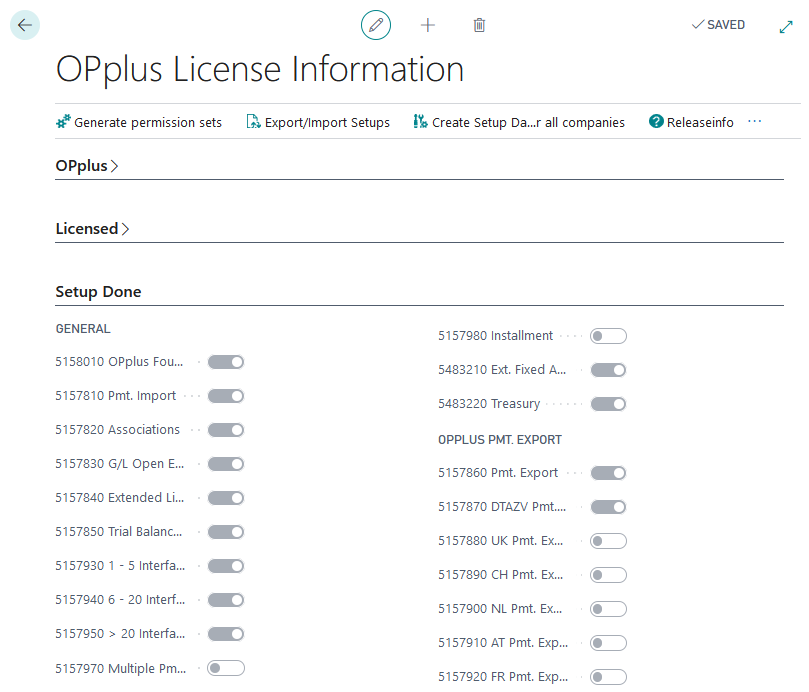Collapse the Setup Done section header

[x=98, y=292]
